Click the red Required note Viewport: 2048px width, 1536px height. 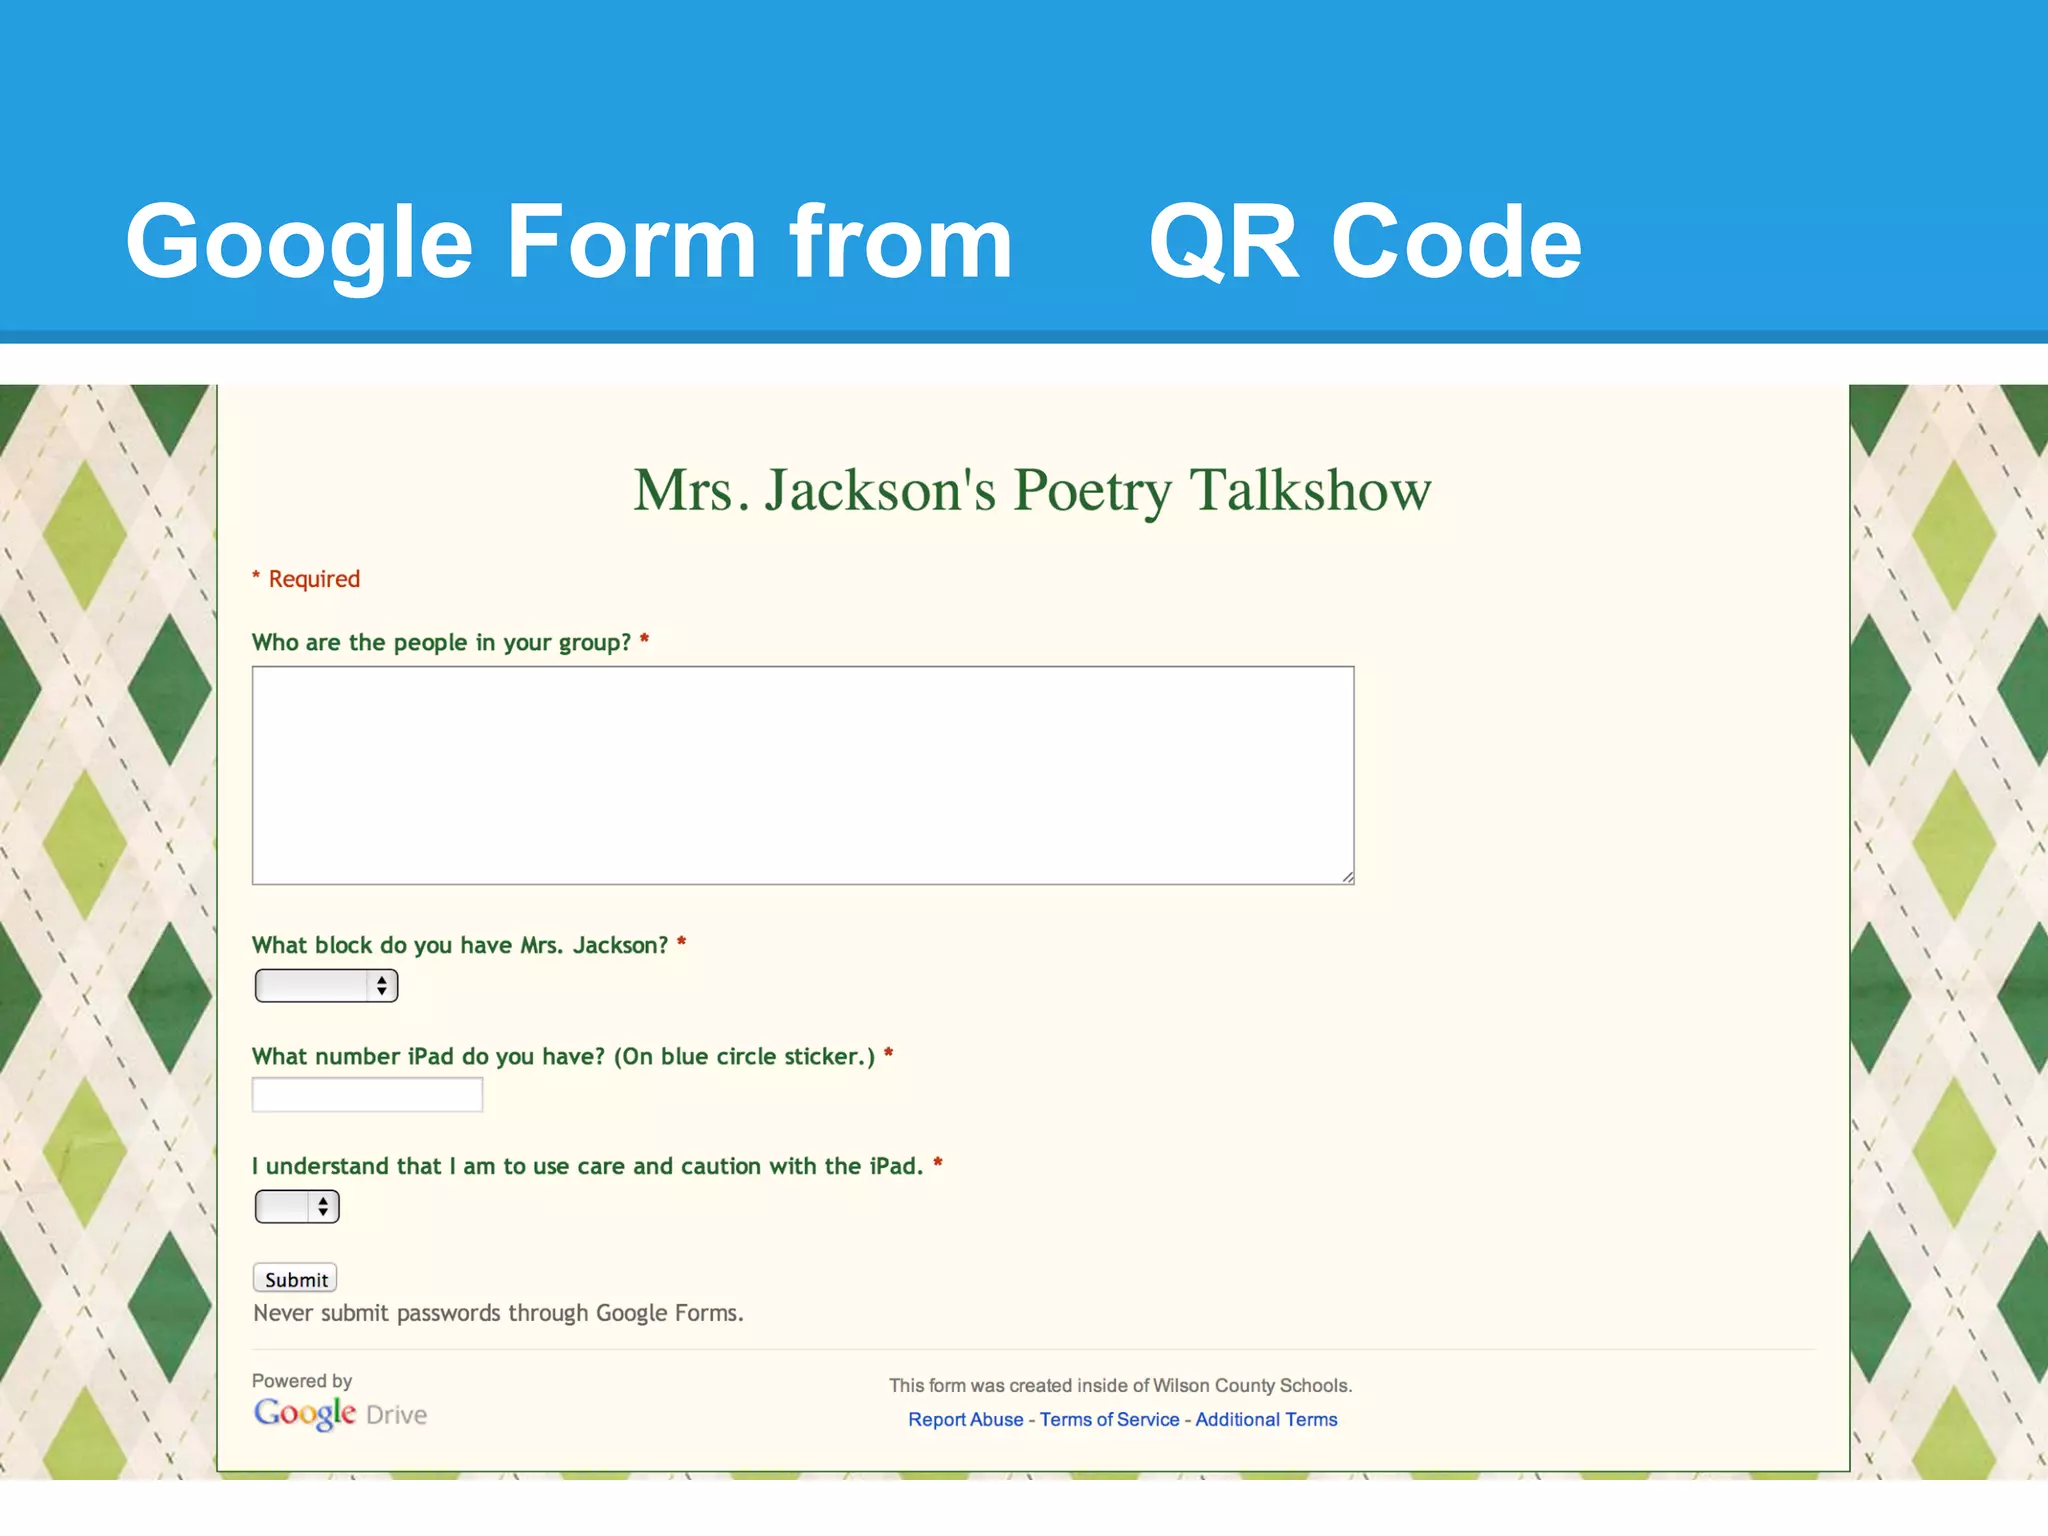click(x=306, y=579)
